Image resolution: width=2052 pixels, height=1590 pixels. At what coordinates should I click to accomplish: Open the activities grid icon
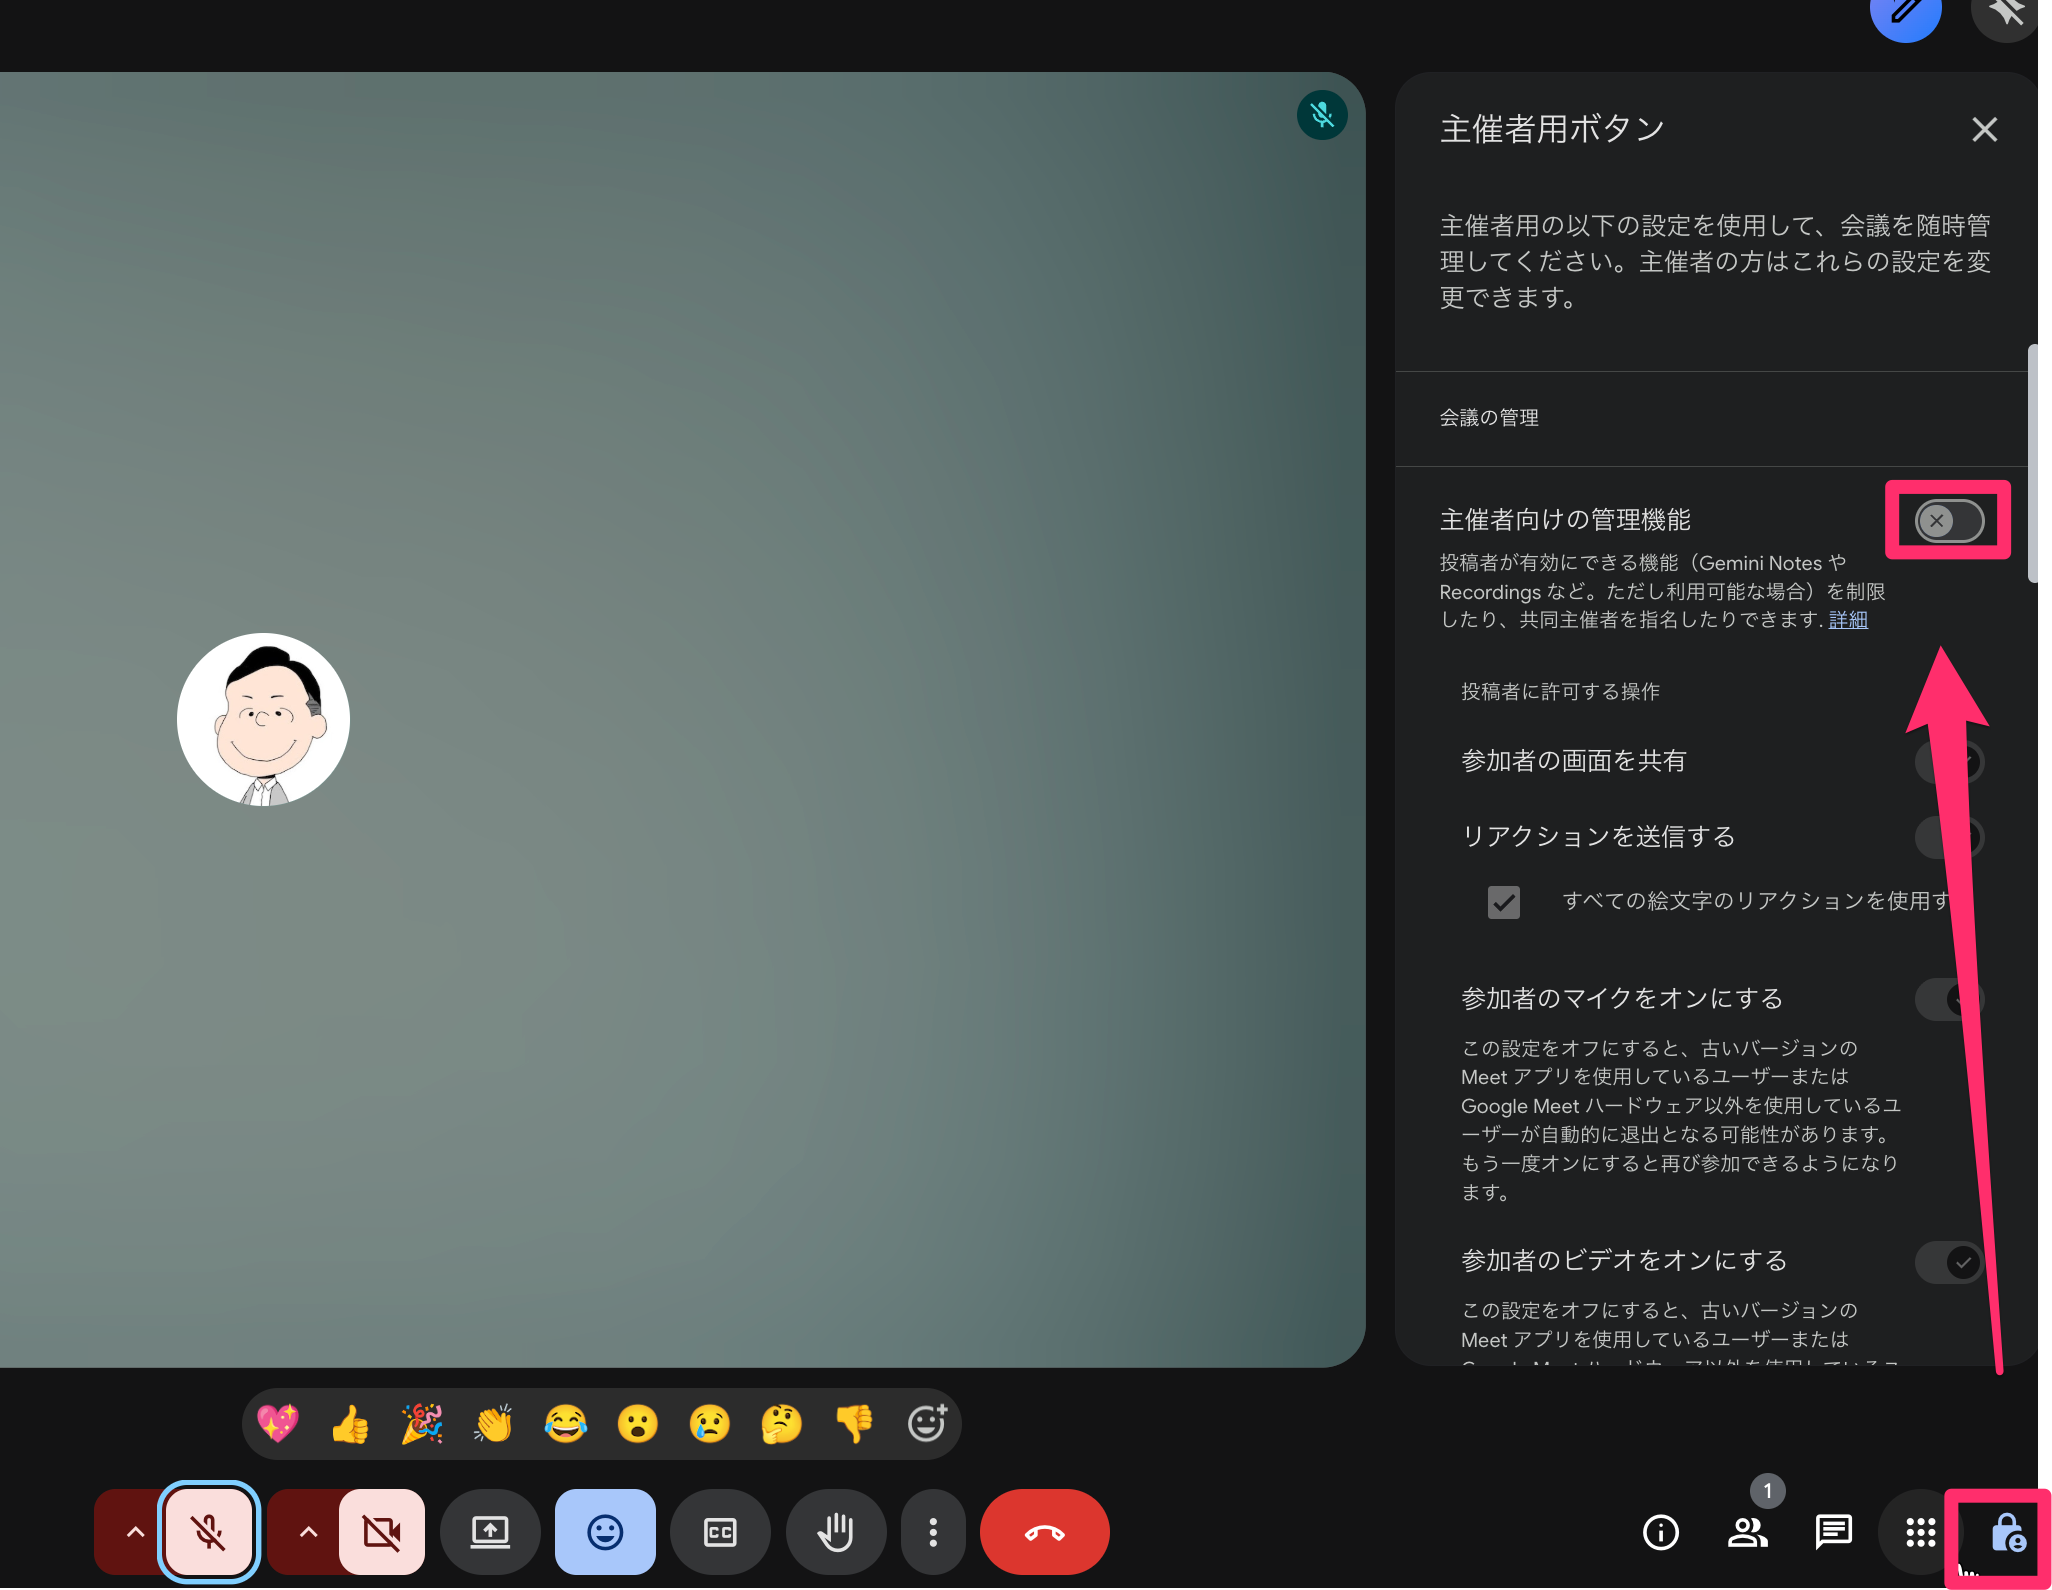[1919, 1531]
